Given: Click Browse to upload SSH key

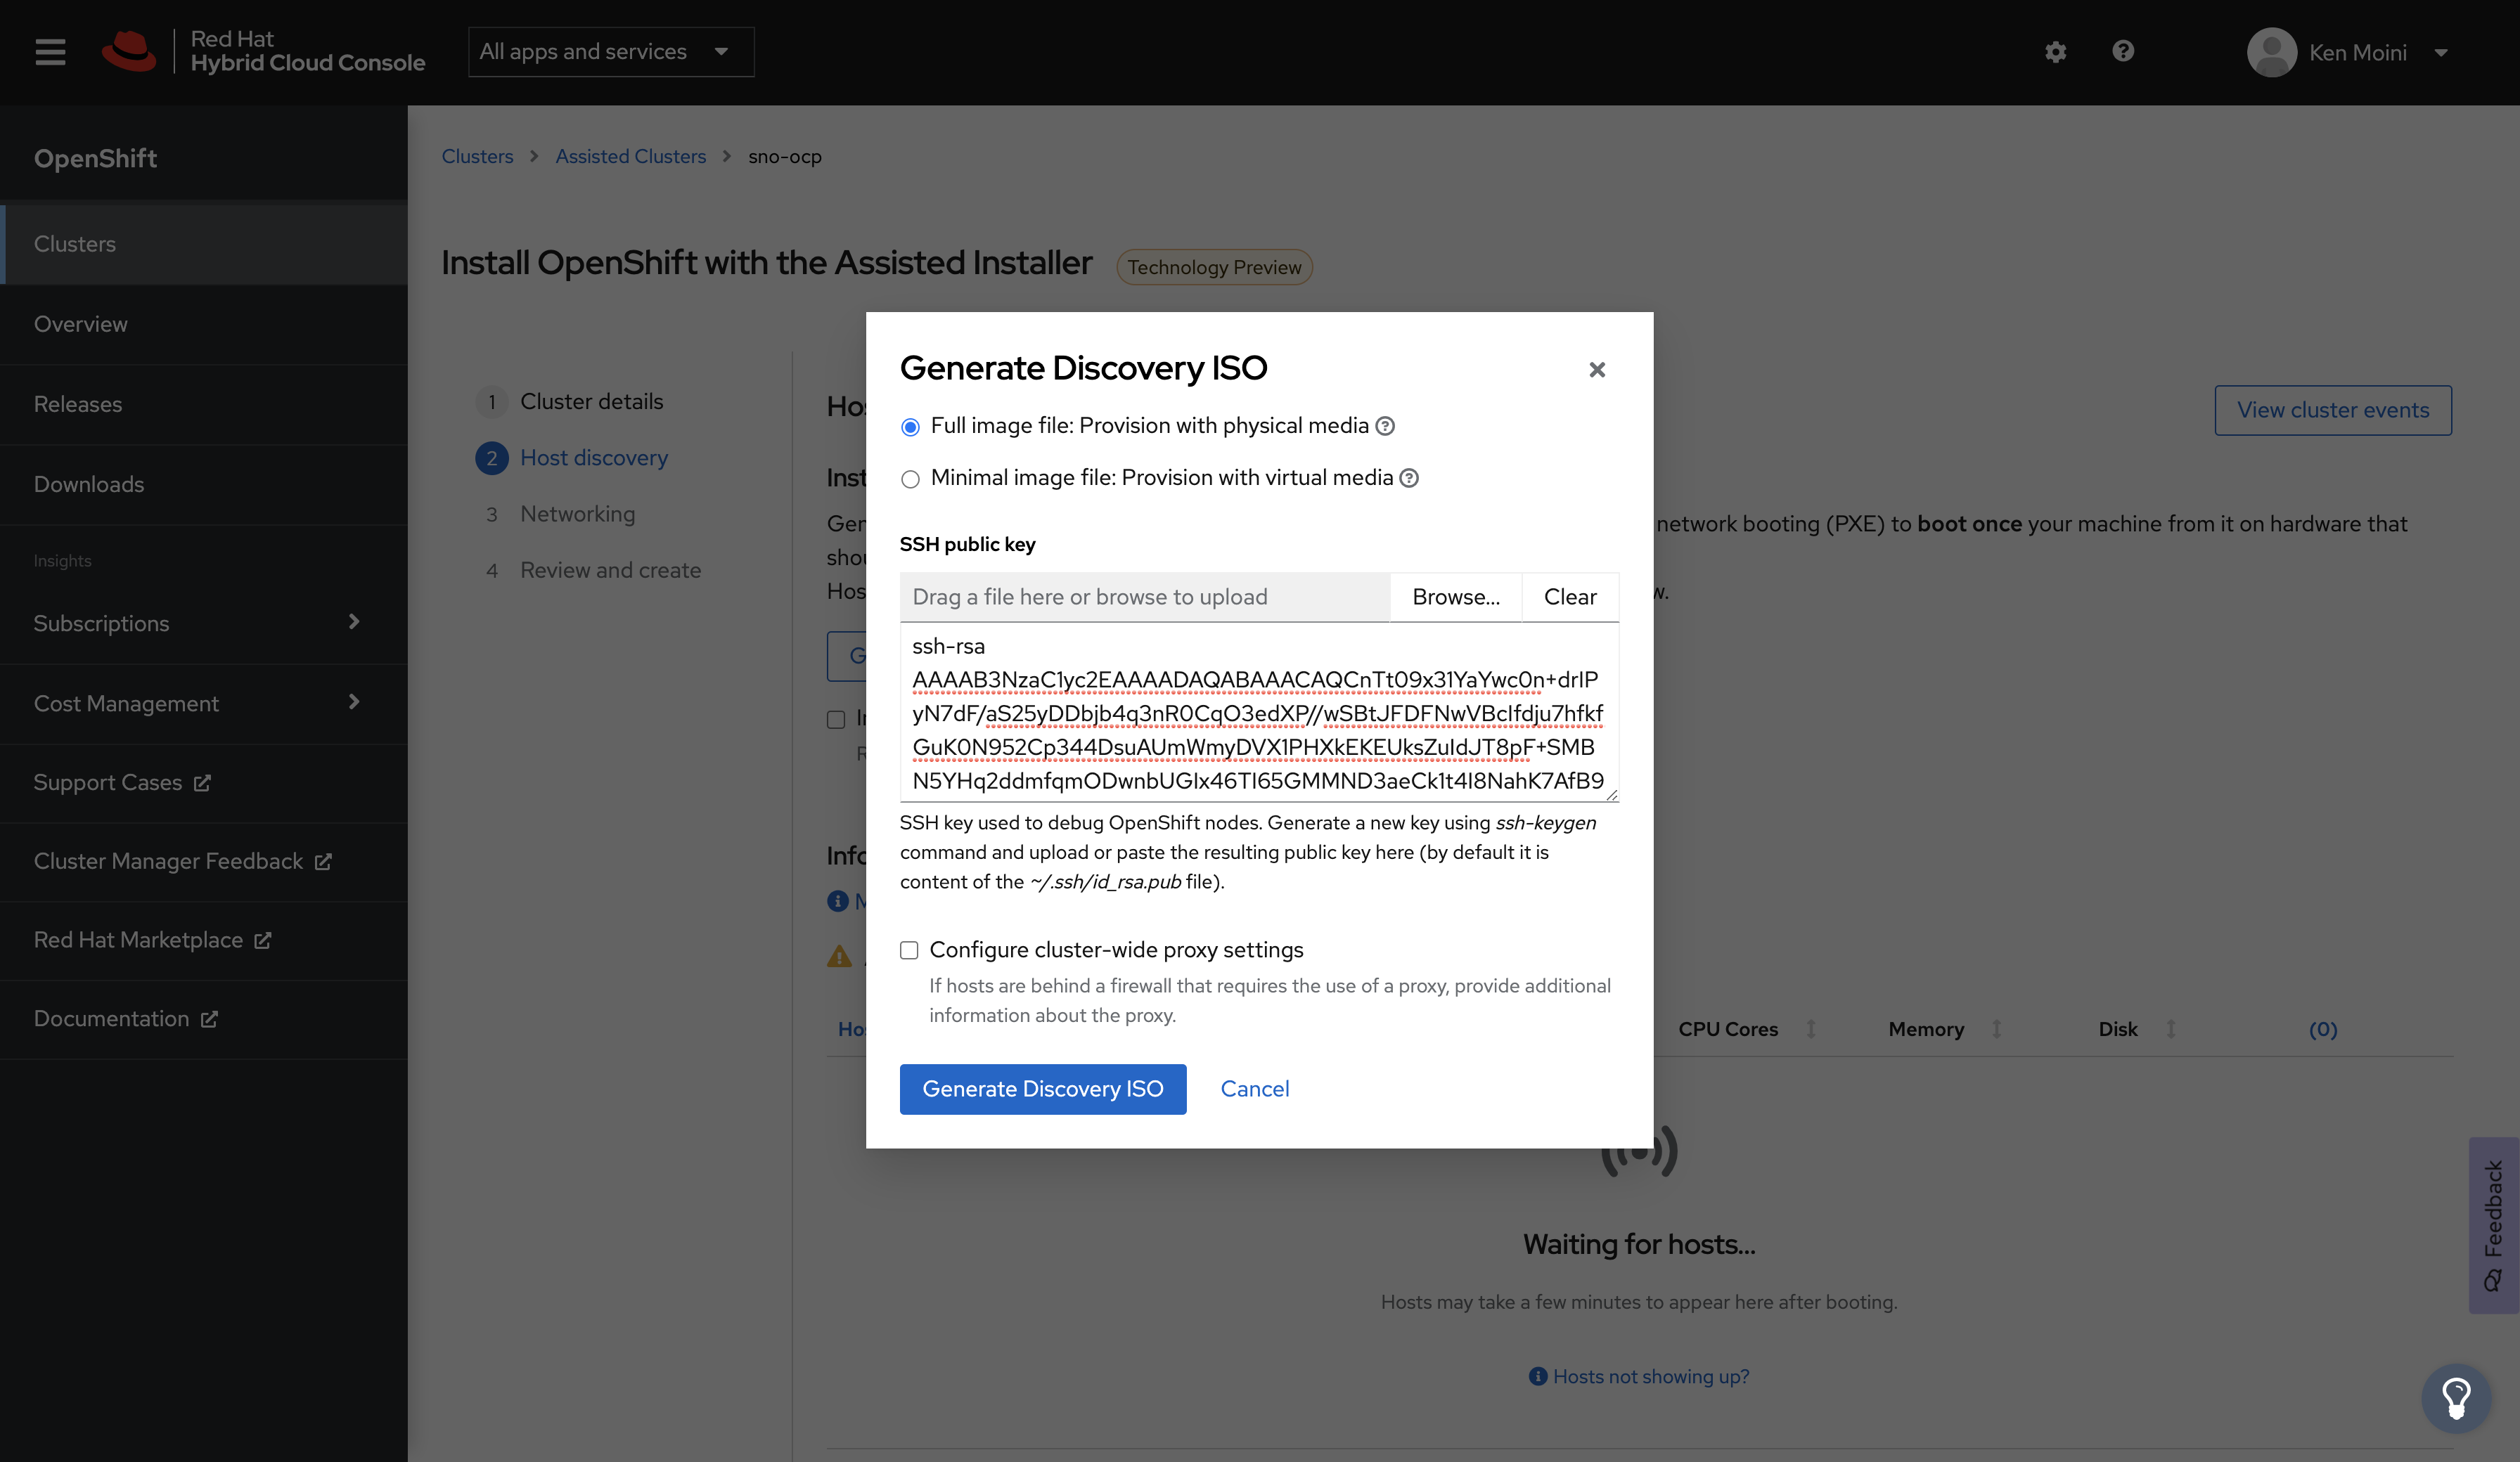Looking at the screenshot, I should point(1455,597).
